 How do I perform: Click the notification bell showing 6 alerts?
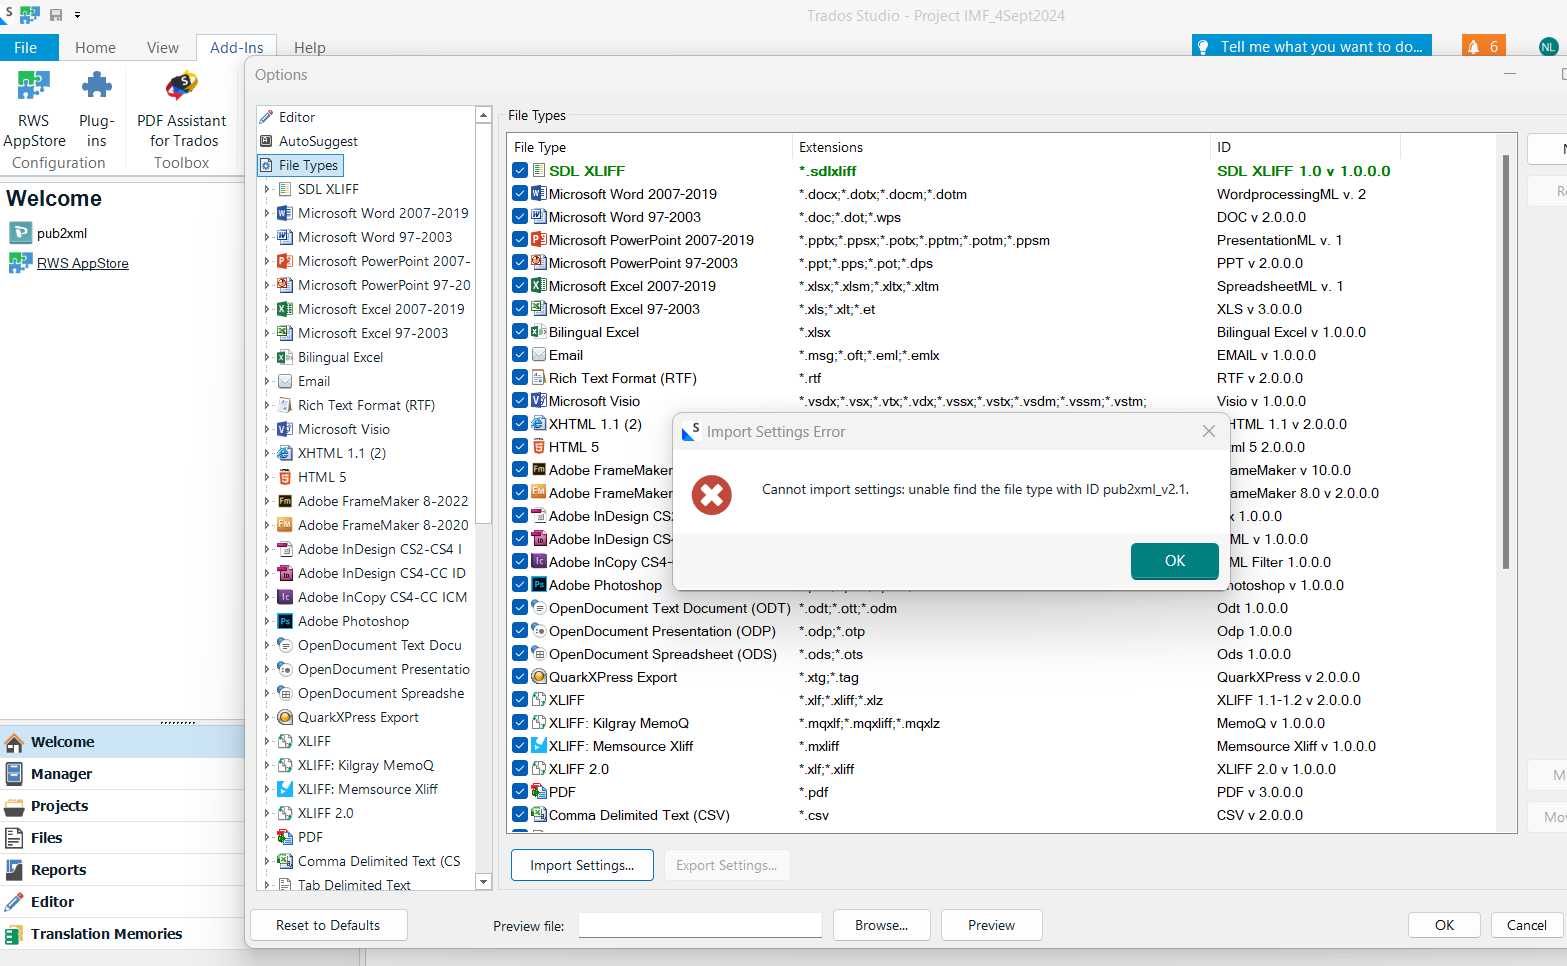[x=1482, y=46]
